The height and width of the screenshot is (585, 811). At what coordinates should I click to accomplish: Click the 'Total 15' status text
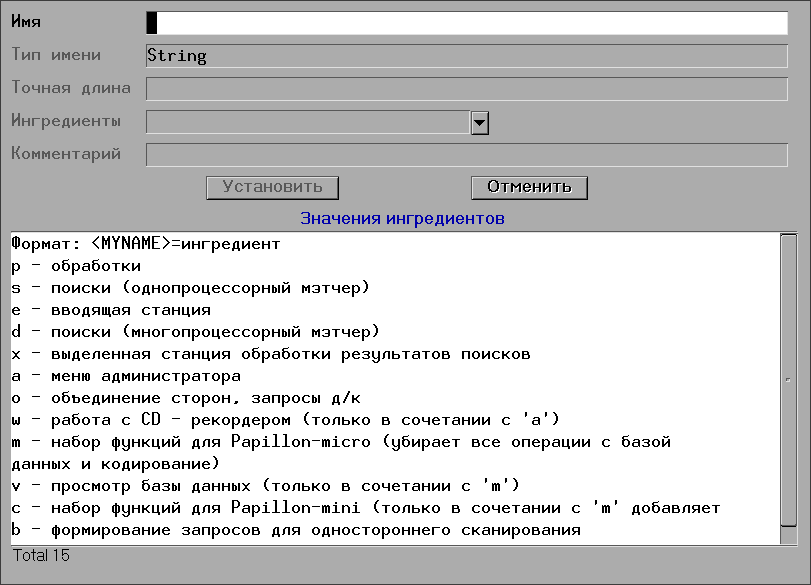coord(41,556)
